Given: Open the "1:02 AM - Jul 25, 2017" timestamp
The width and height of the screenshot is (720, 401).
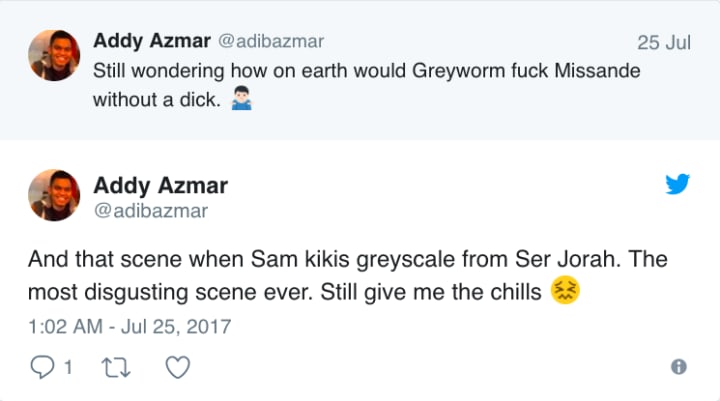Looking at the screenshot, I should (x=129, y=326).
